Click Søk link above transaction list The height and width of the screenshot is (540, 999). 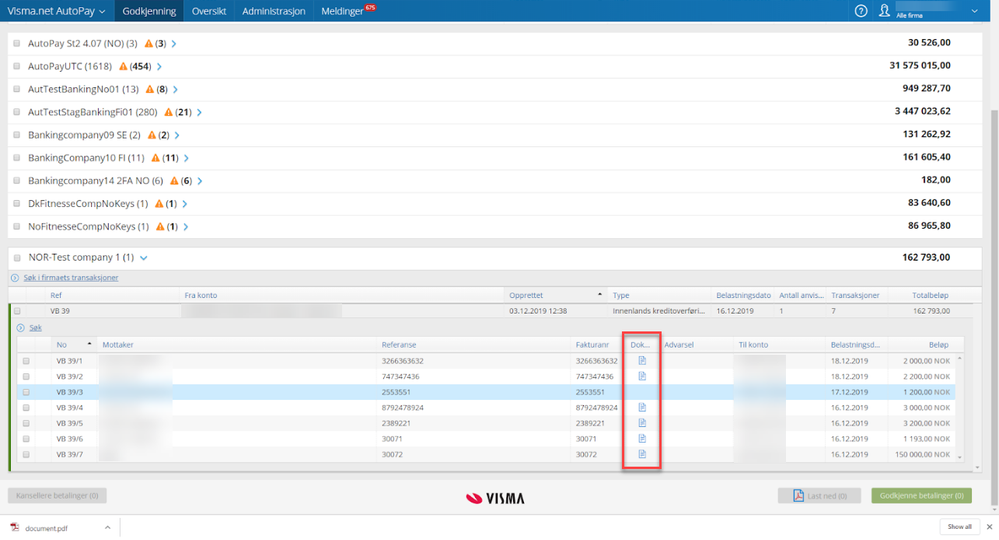click(36, 328)
